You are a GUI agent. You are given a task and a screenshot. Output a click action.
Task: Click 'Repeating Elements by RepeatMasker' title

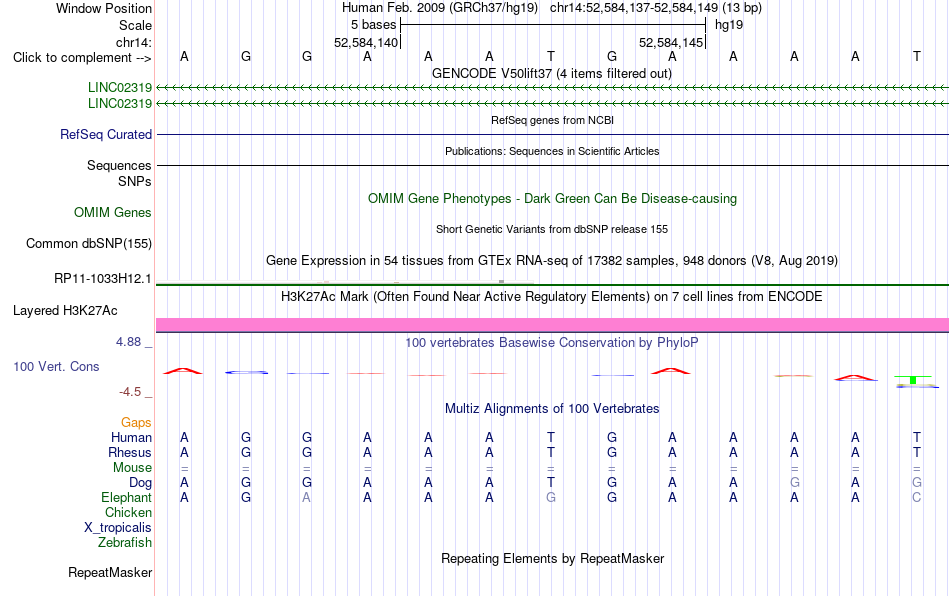(x=552, y=558)
